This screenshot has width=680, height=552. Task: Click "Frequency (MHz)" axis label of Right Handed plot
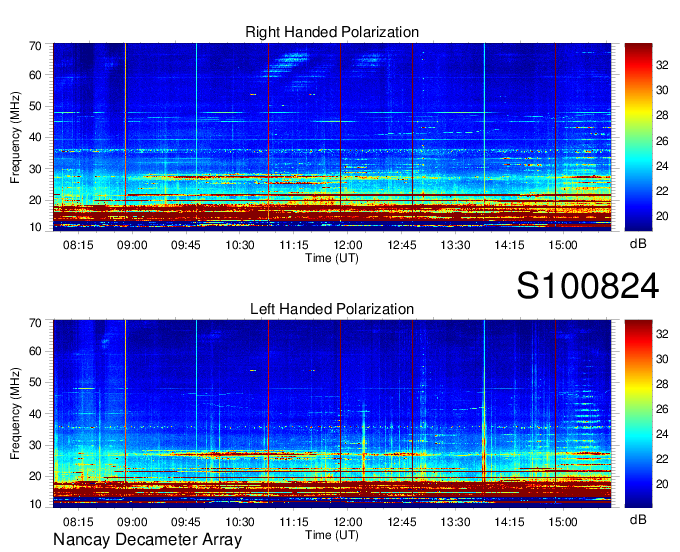tap(15, 137)
